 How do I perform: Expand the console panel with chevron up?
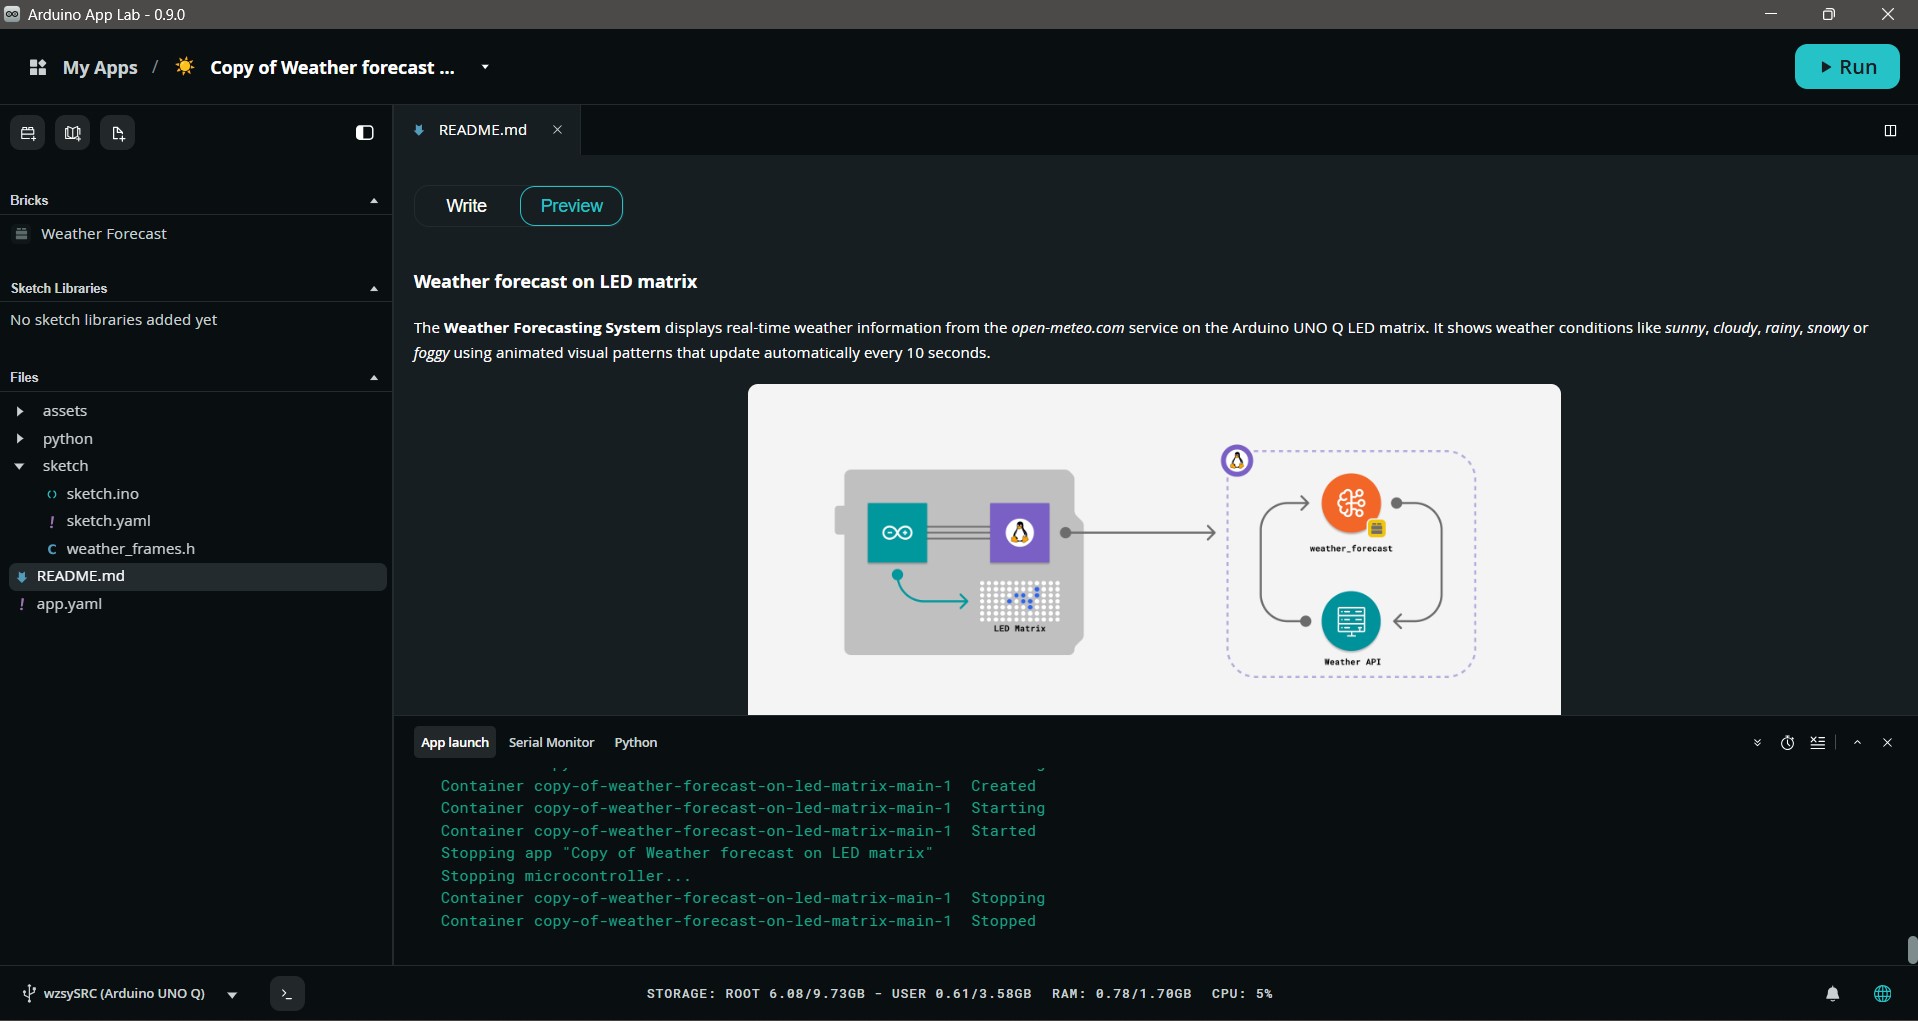(x=1857, y=743)
